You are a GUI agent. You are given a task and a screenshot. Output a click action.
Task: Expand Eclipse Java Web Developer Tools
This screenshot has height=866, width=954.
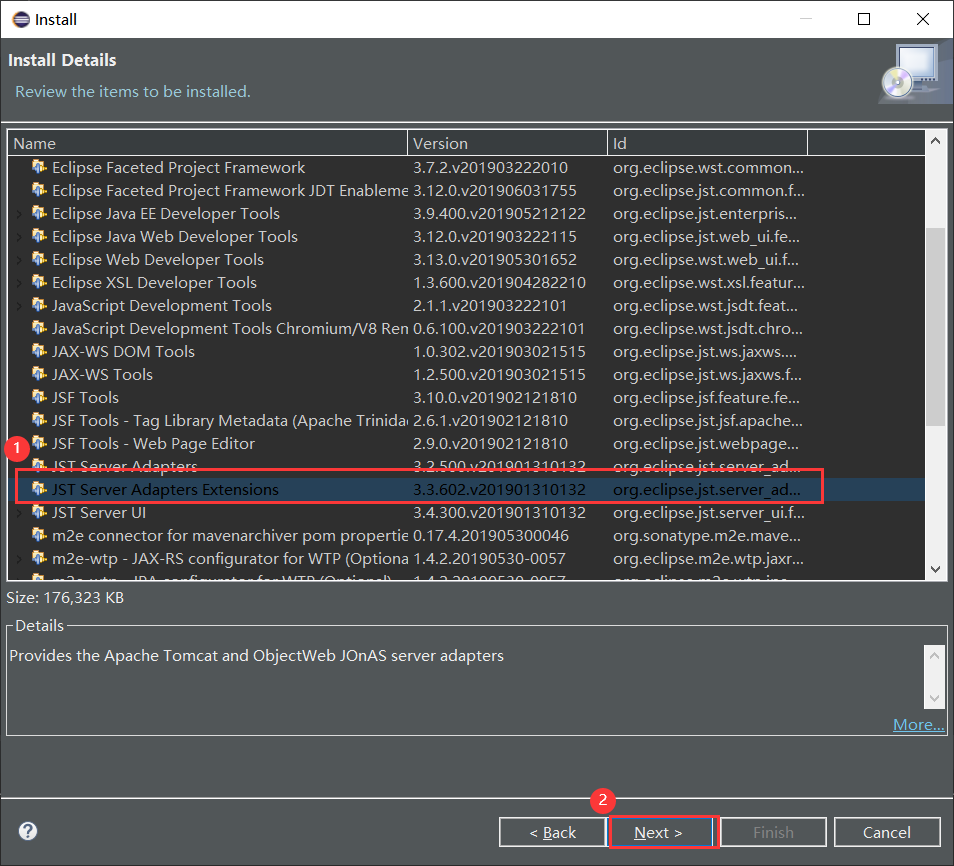[19, 237]
